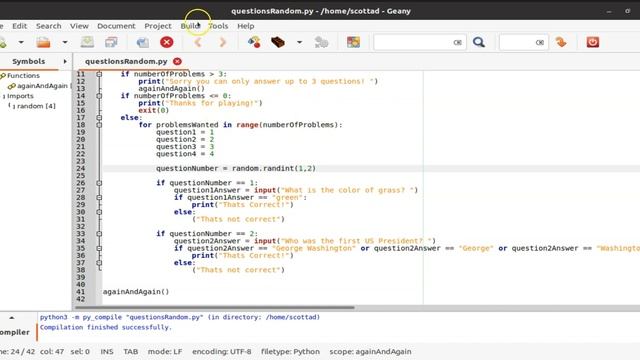This screenshot has height=360, width=640.
Task: Collapse the code fold at line 26
Action: [x=99, y=183]
